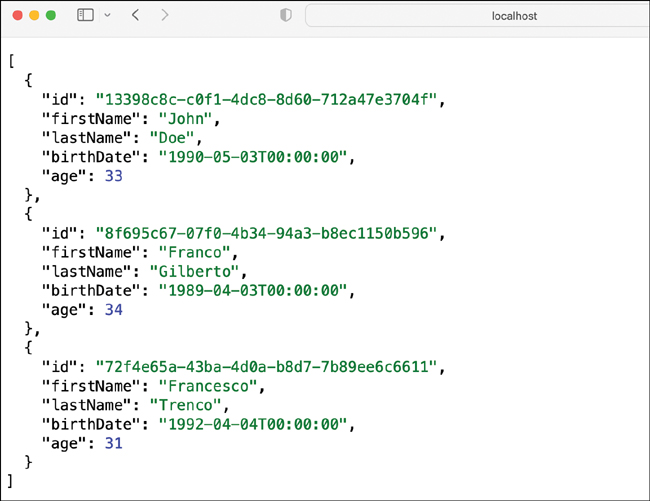Click the id value starting with 8f695c67
The image size is (650, 501).
pos(267,233)
